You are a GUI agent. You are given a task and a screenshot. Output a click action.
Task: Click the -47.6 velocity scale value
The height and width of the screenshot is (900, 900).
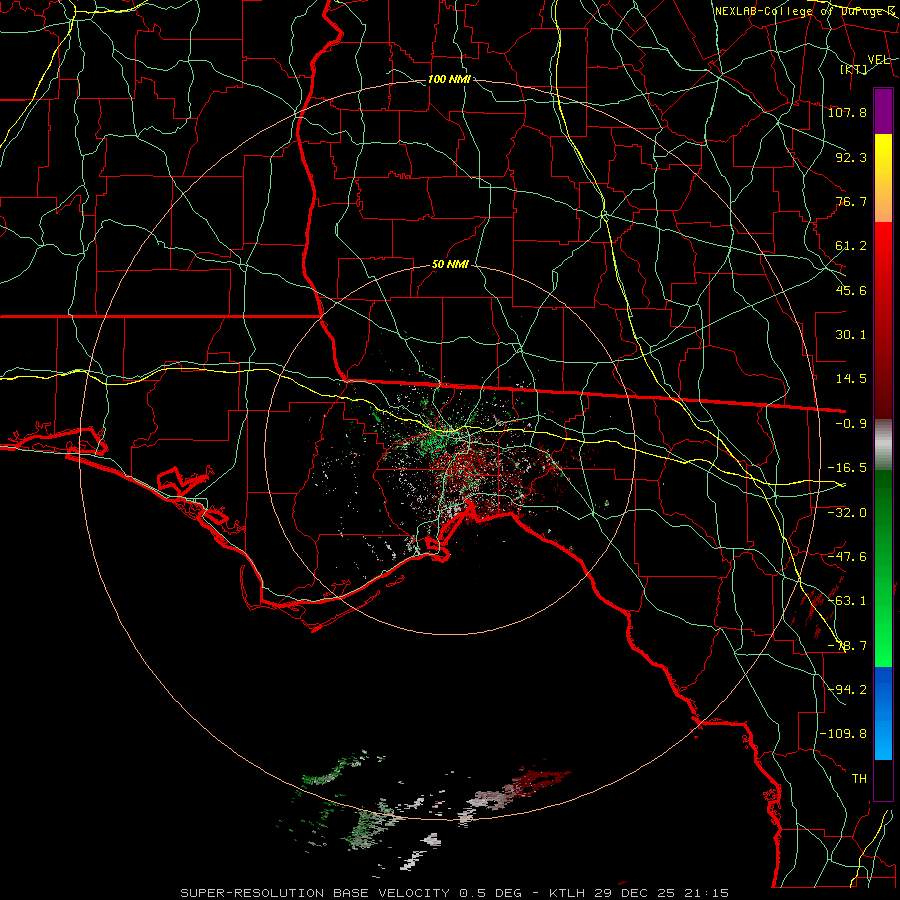[x=847, y=557]
